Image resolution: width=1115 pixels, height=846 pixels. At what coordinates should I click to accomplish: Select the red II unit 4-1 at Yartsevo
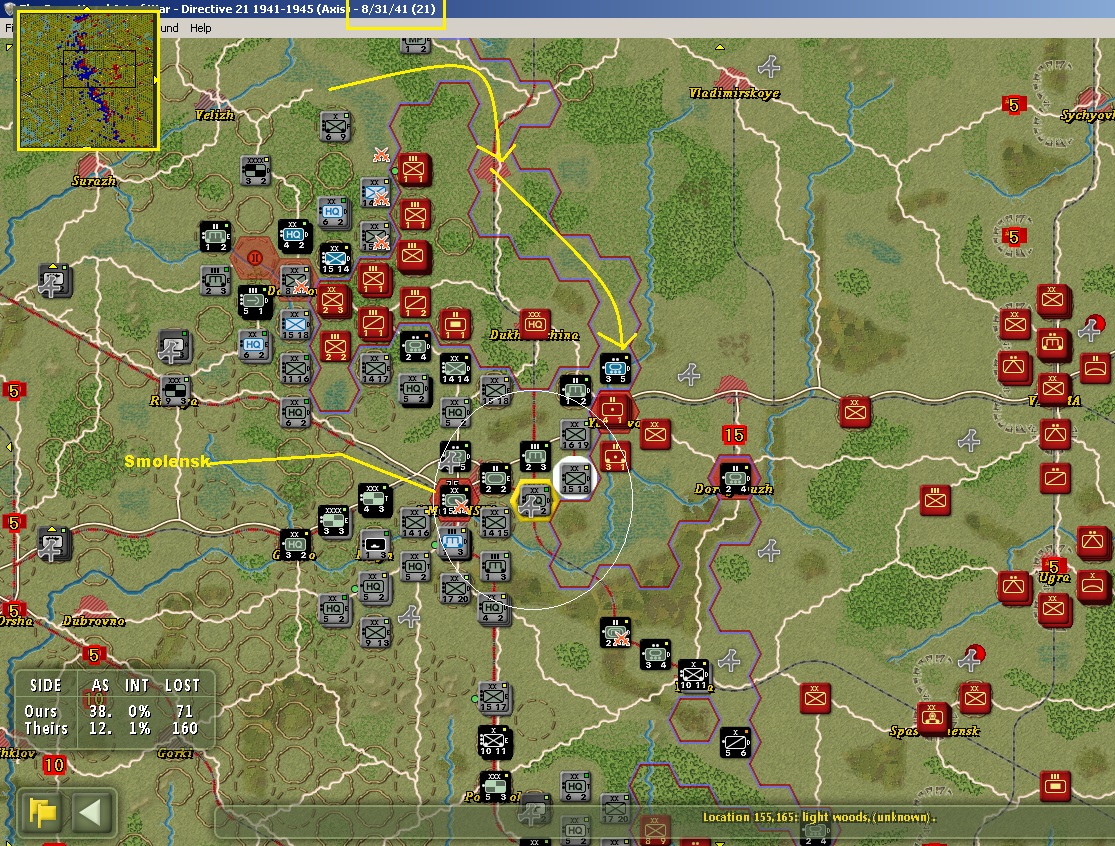click(x=612, y=410)
